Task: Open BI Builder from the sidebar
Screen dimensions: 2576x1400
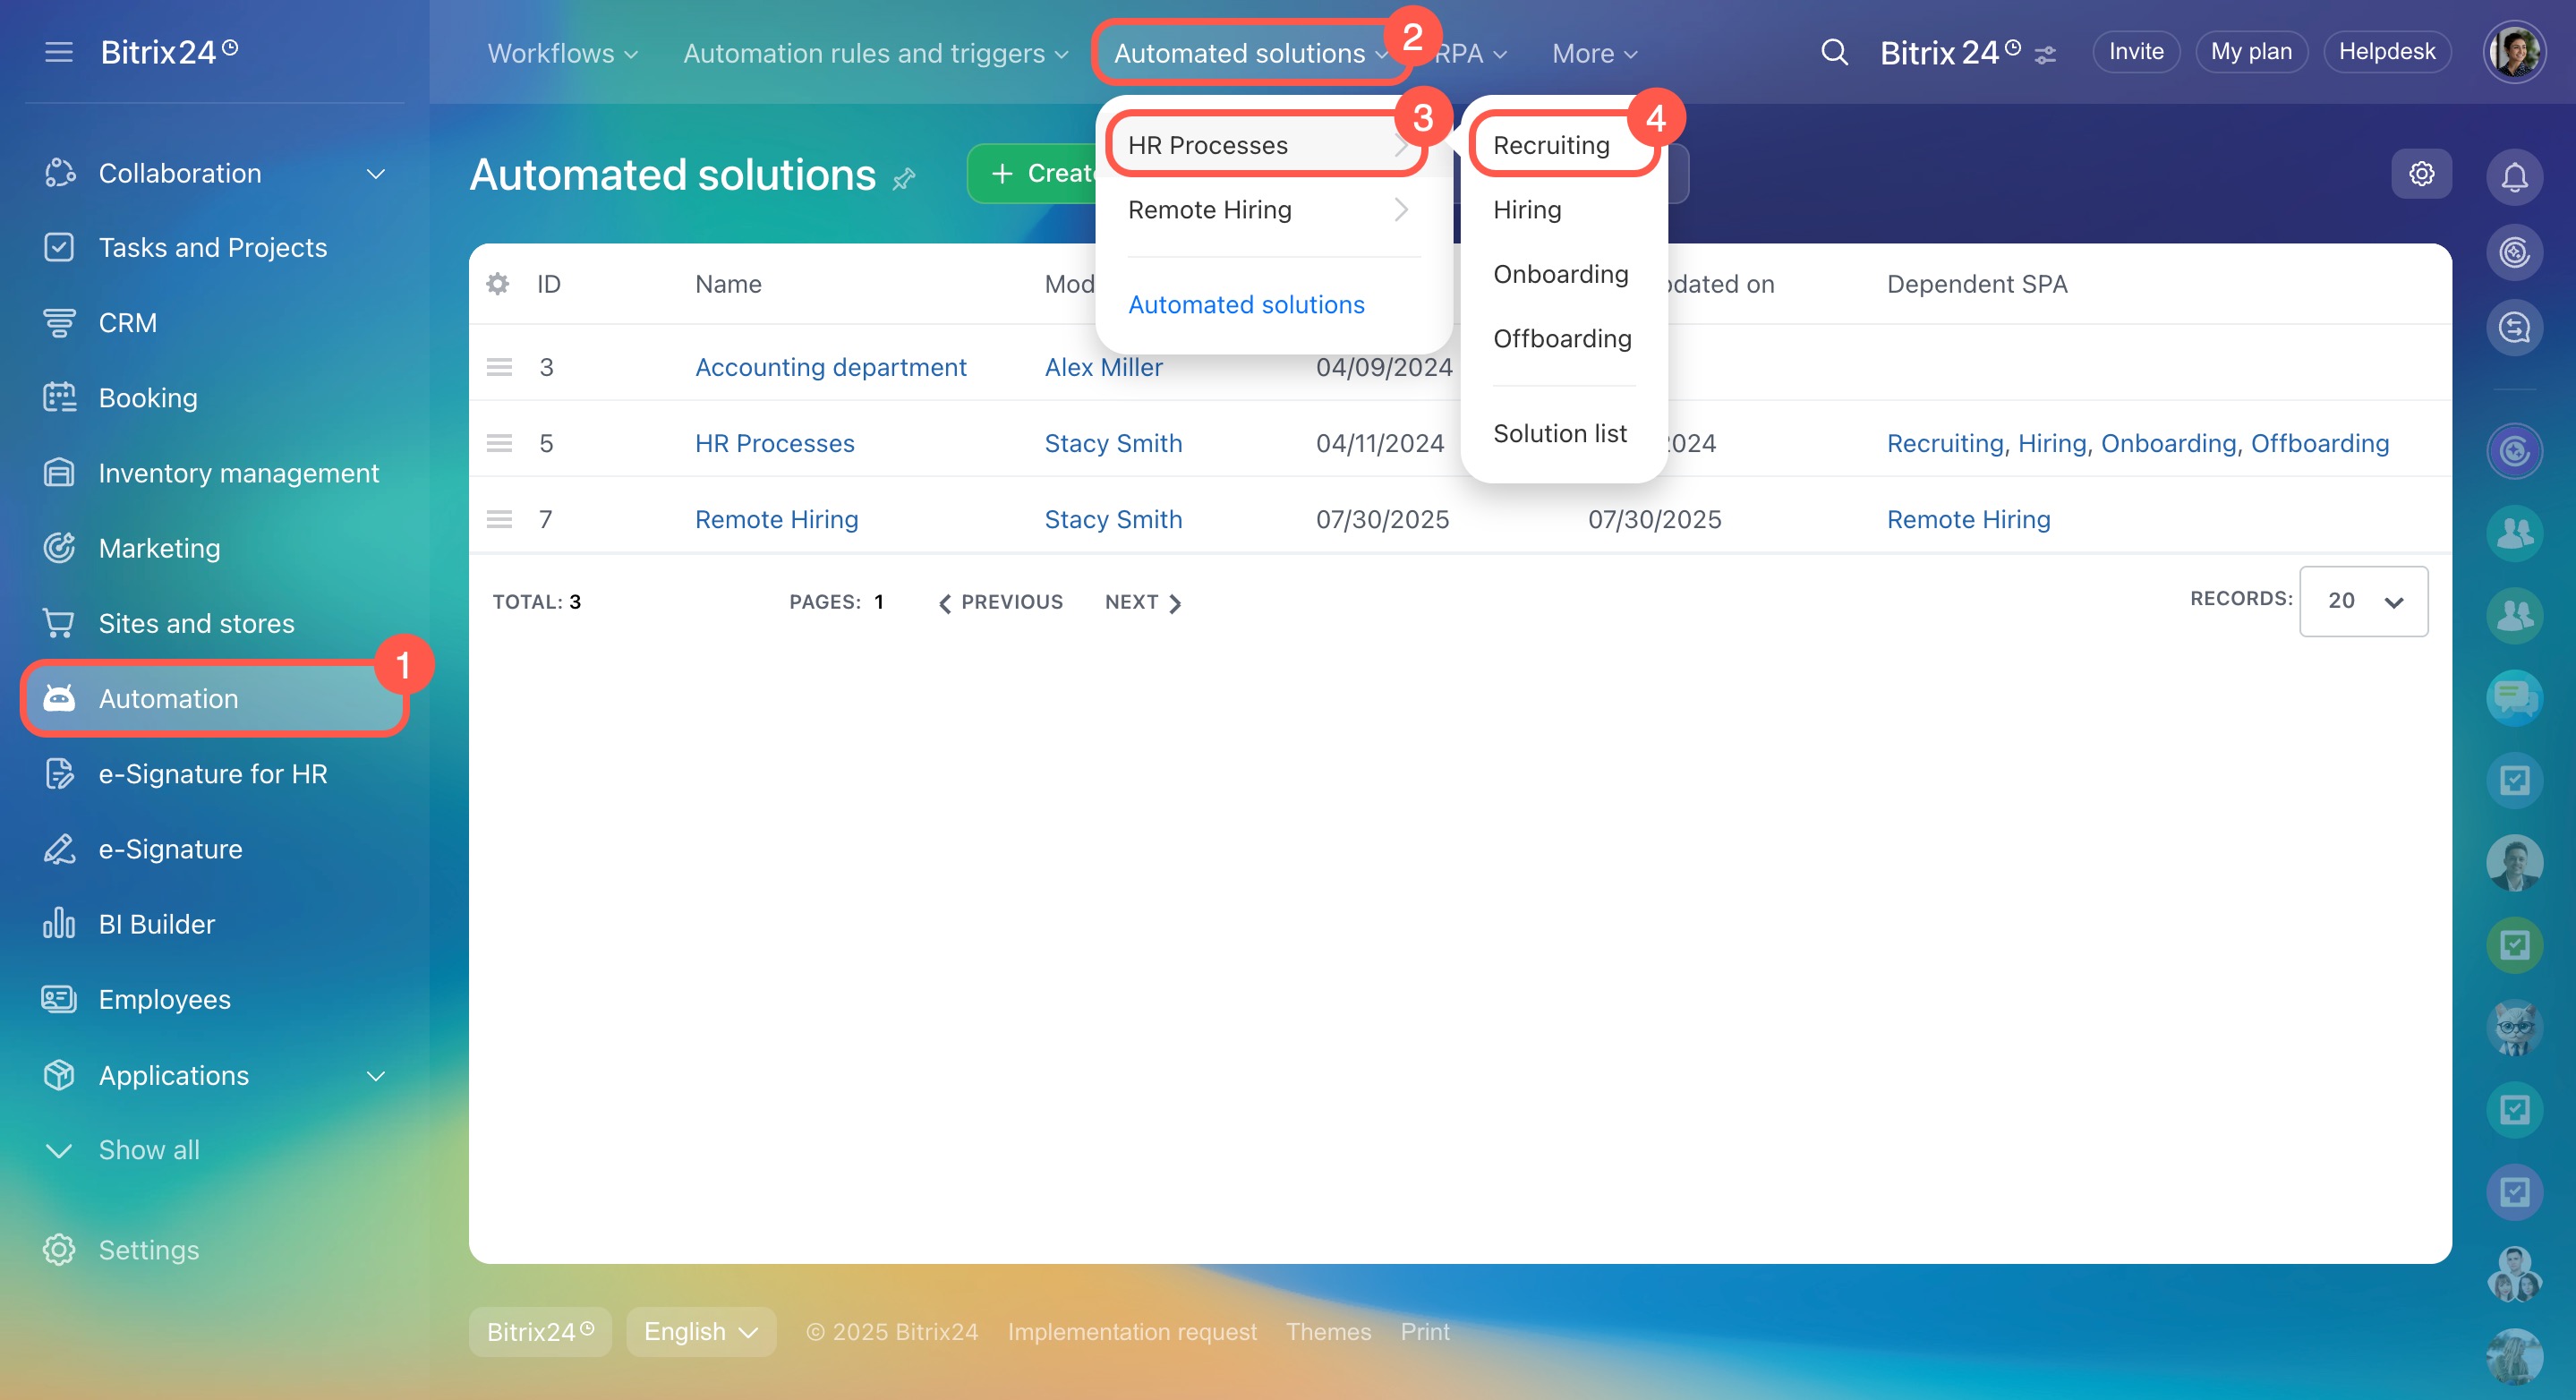Action: pyautogui.click(x=156, y=924)
